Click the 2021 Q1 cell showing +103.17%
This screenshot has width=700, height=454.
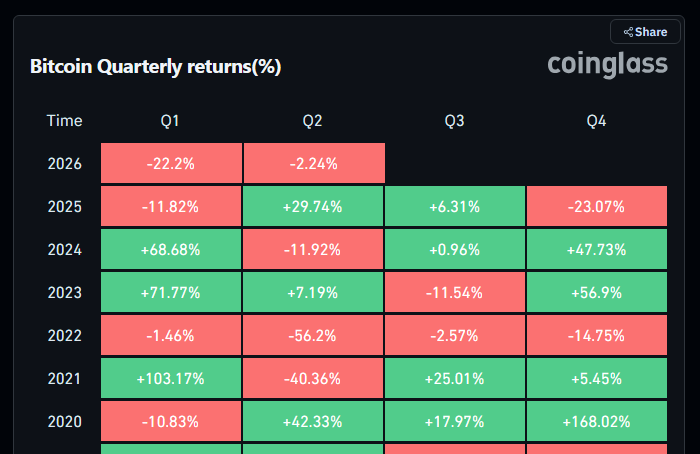coord(171,379)
